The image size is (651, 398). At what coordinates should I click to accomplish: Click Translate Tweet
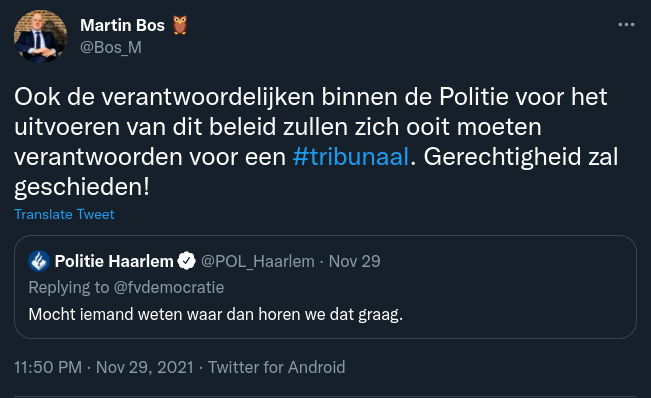click(x=64, y=214)
